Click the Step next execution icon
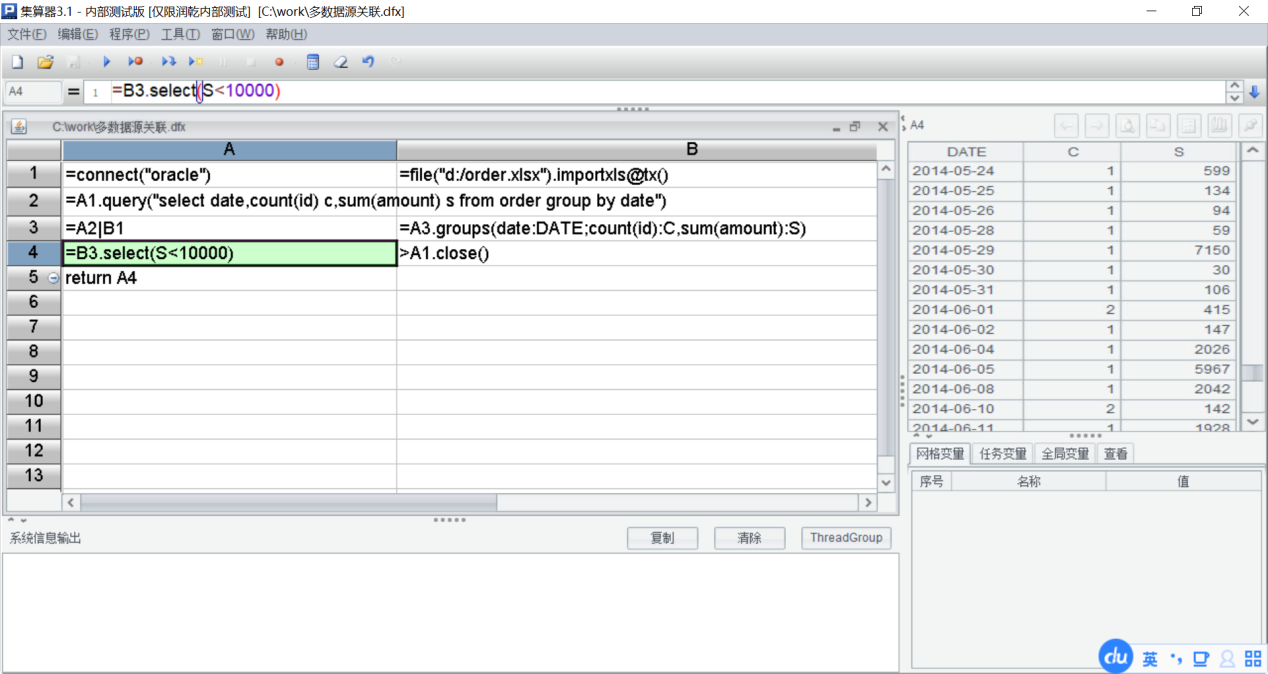 [x=168, y=62]
